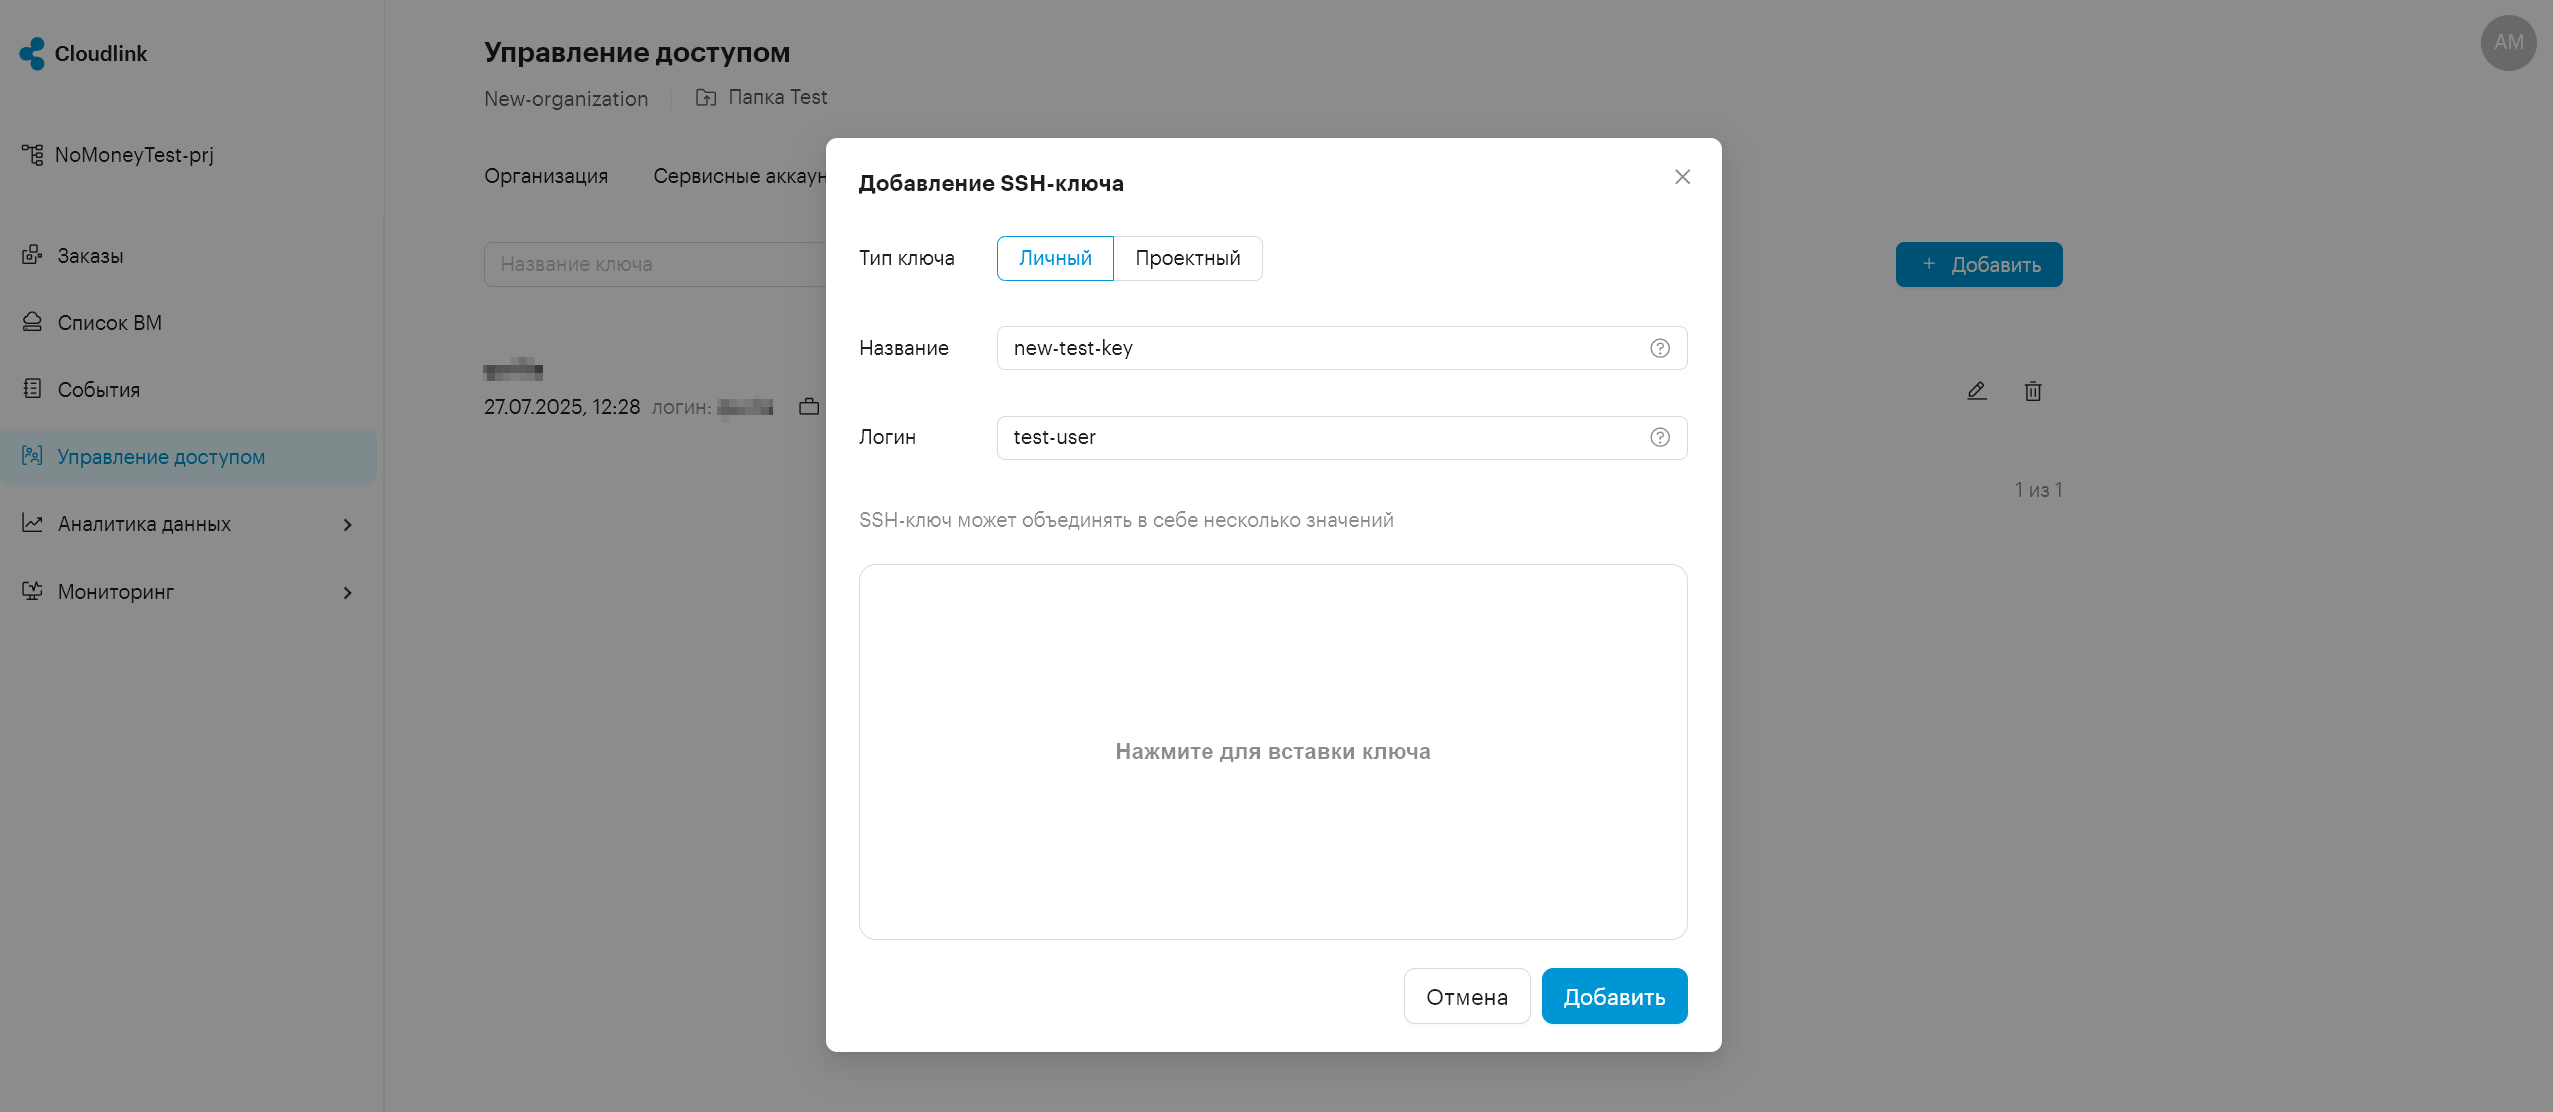Click the Список ВМ server icon
2553x1112 pixels.
[32, 322]
